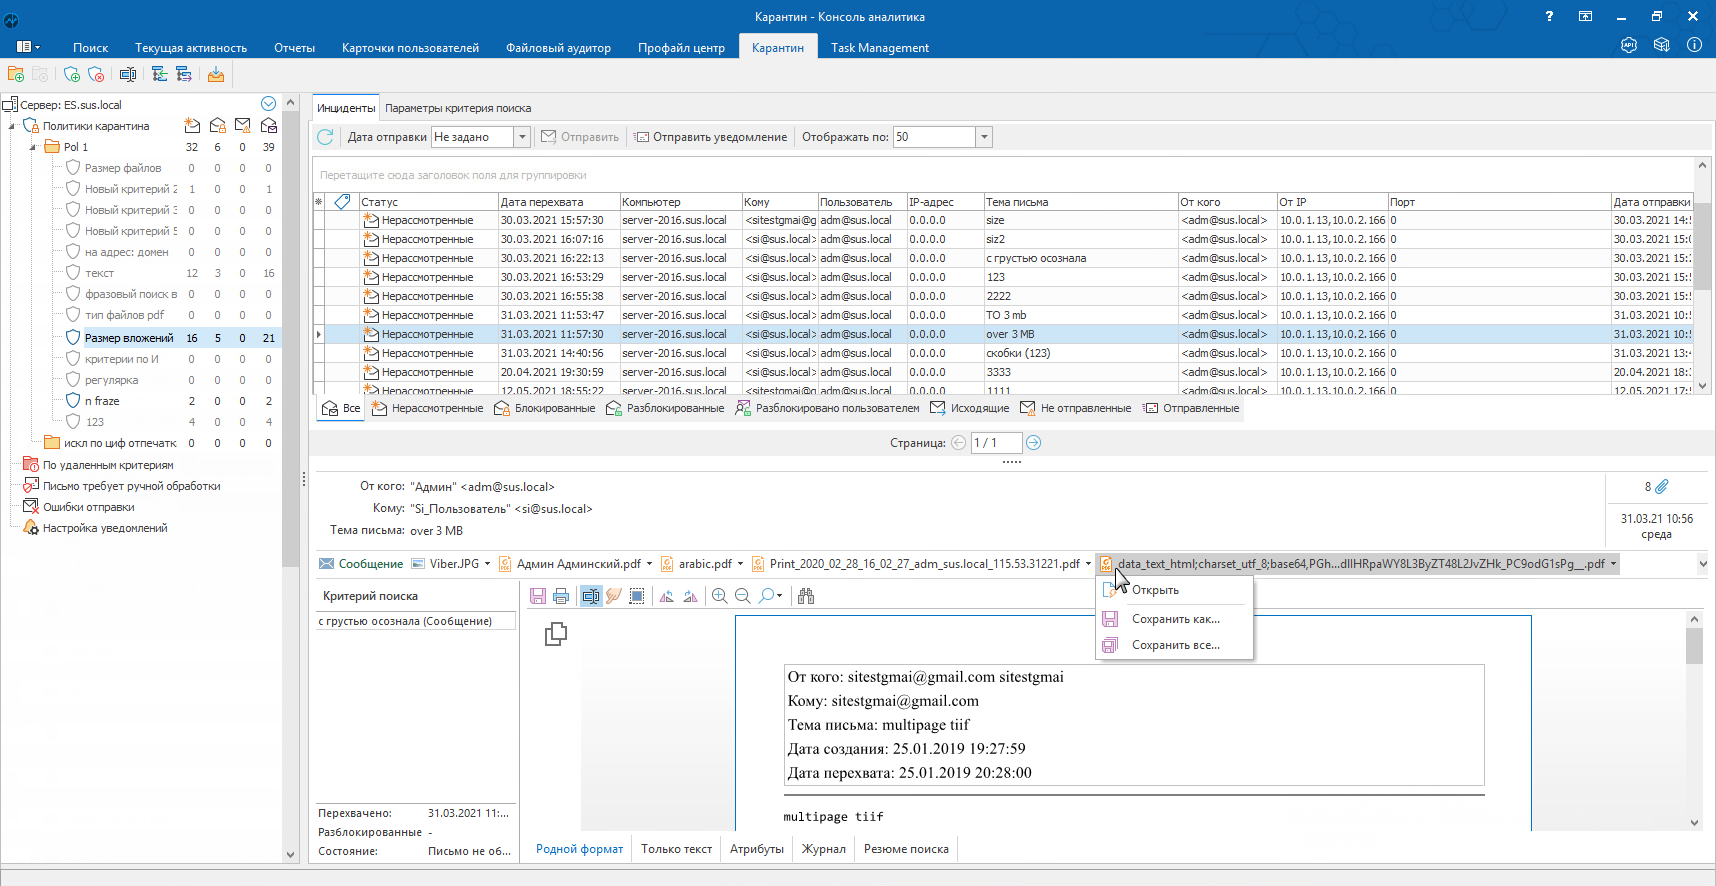The image size is (1716, 886).
Task: Zoom in on the document preview
Action: click(719, 596)
